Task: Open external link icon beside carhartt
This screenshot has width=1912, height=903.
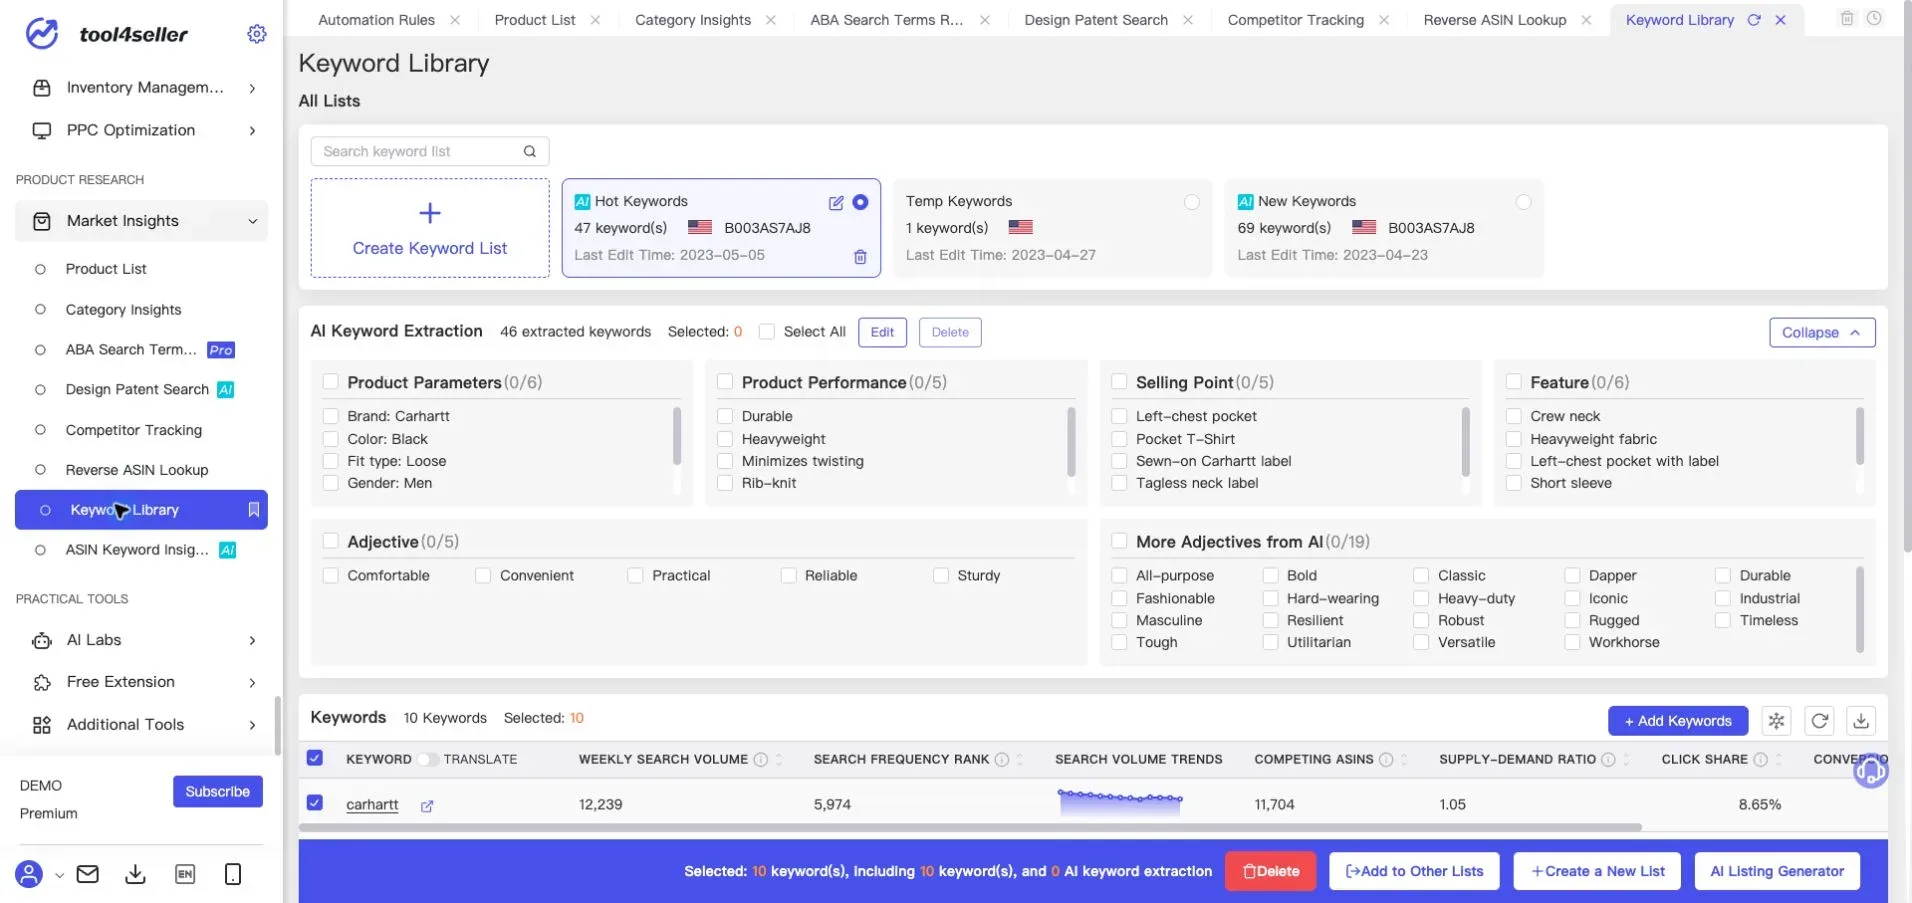Action: click(427, 806)
